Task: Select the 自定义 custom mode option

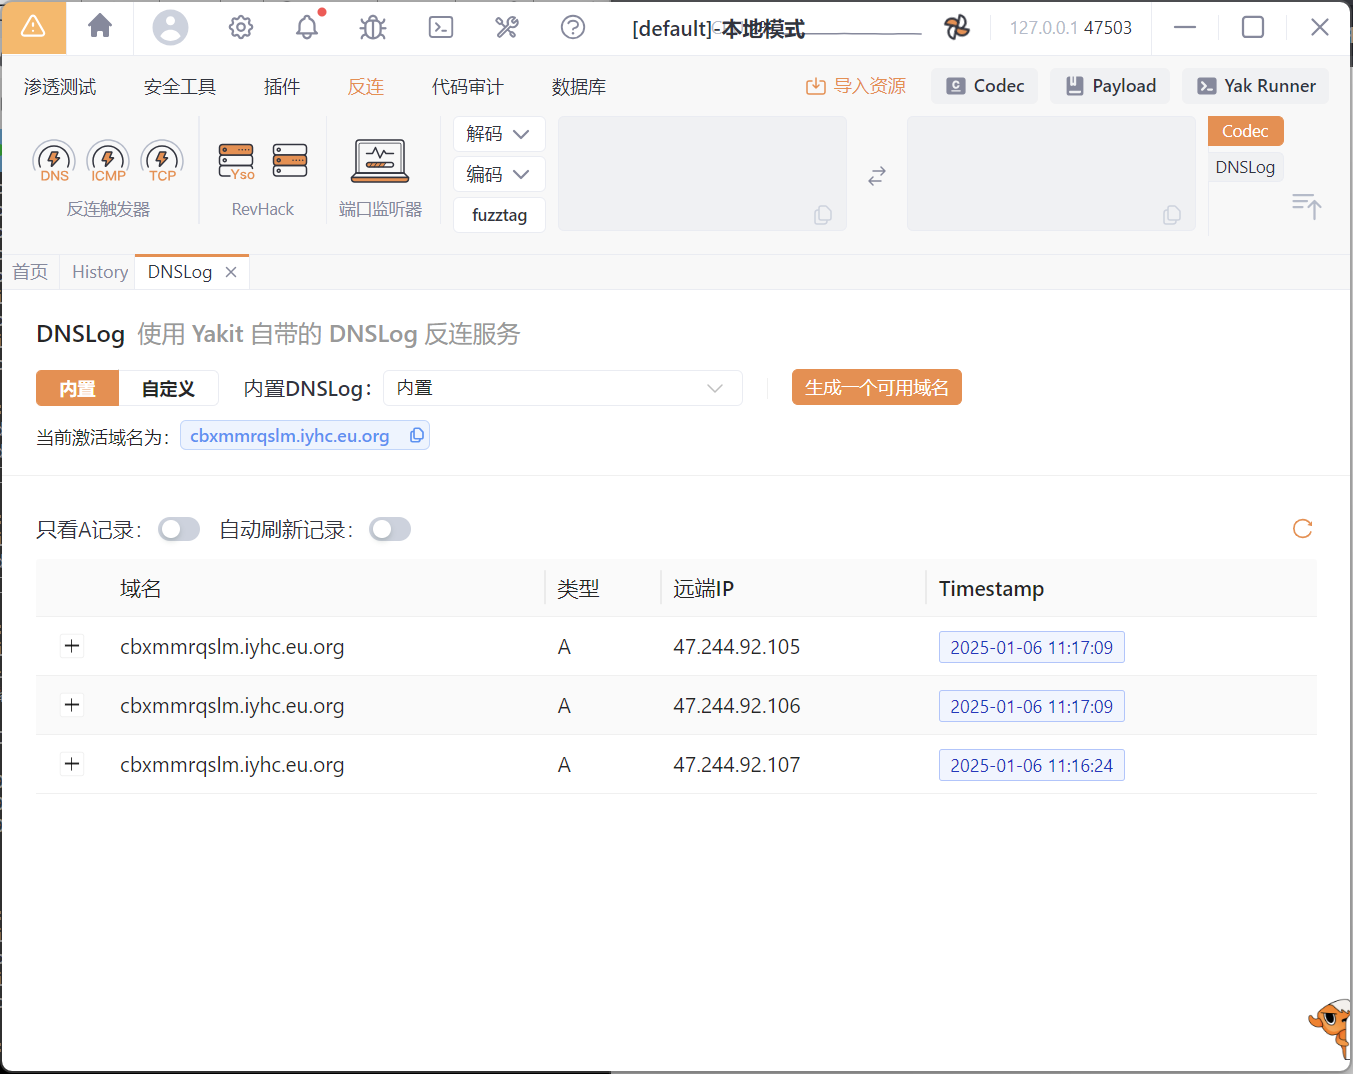Action: click(168, 388)
